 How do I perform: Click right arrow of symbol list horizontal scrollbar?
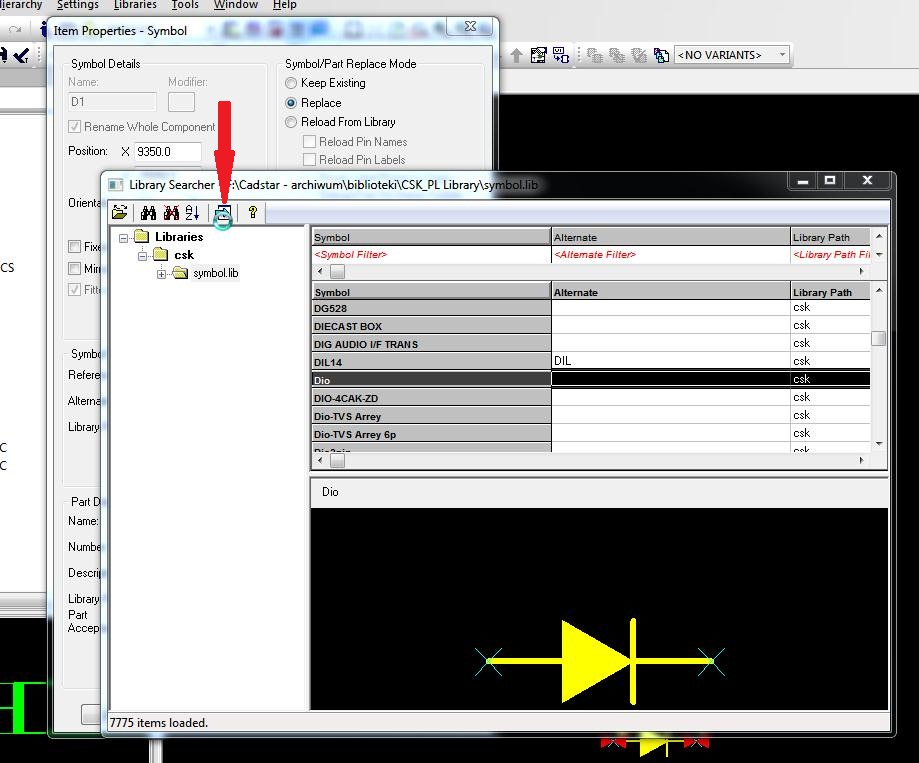tap(861, 461)
